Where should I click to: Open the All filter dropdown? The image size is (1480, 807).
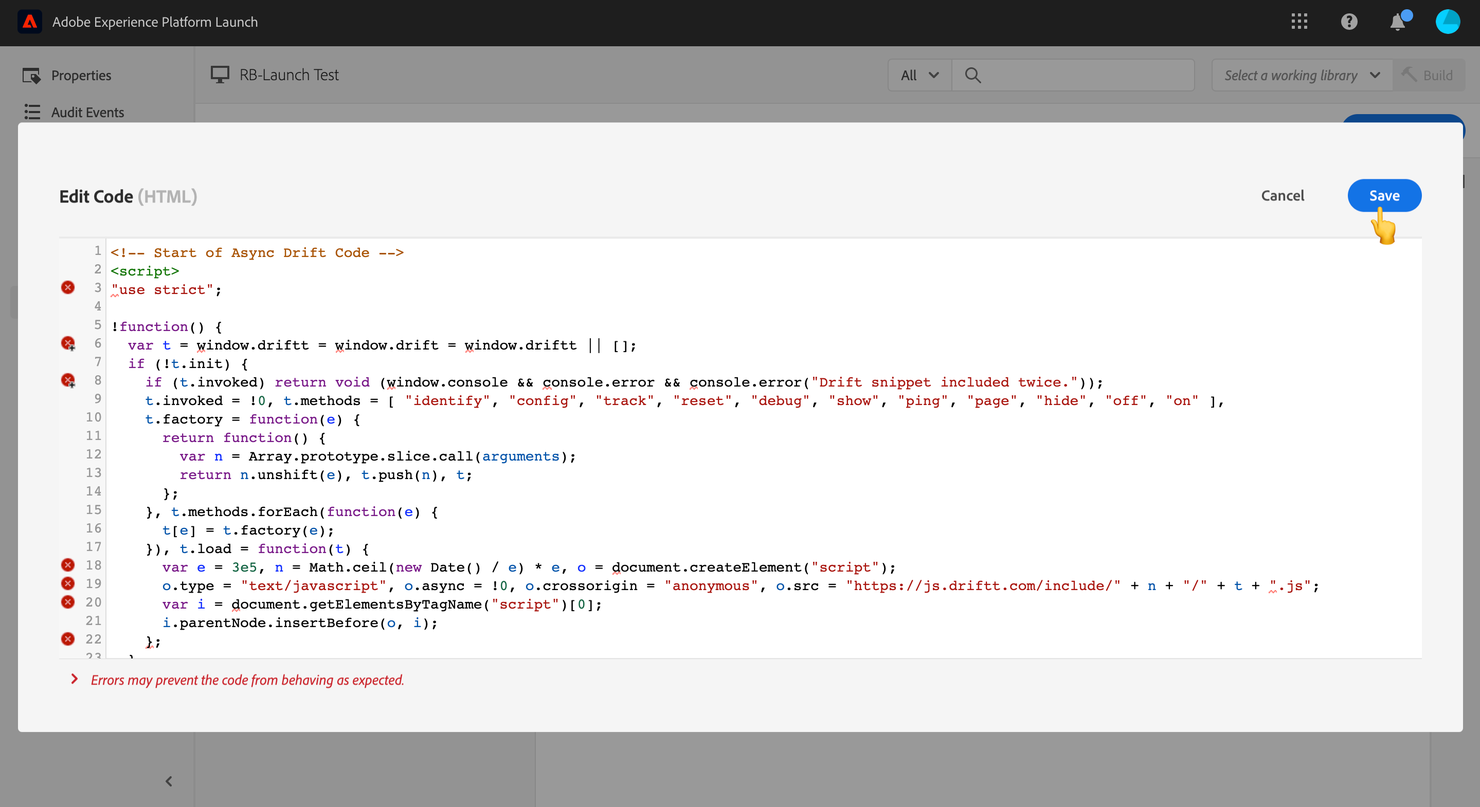coord(920,75)
